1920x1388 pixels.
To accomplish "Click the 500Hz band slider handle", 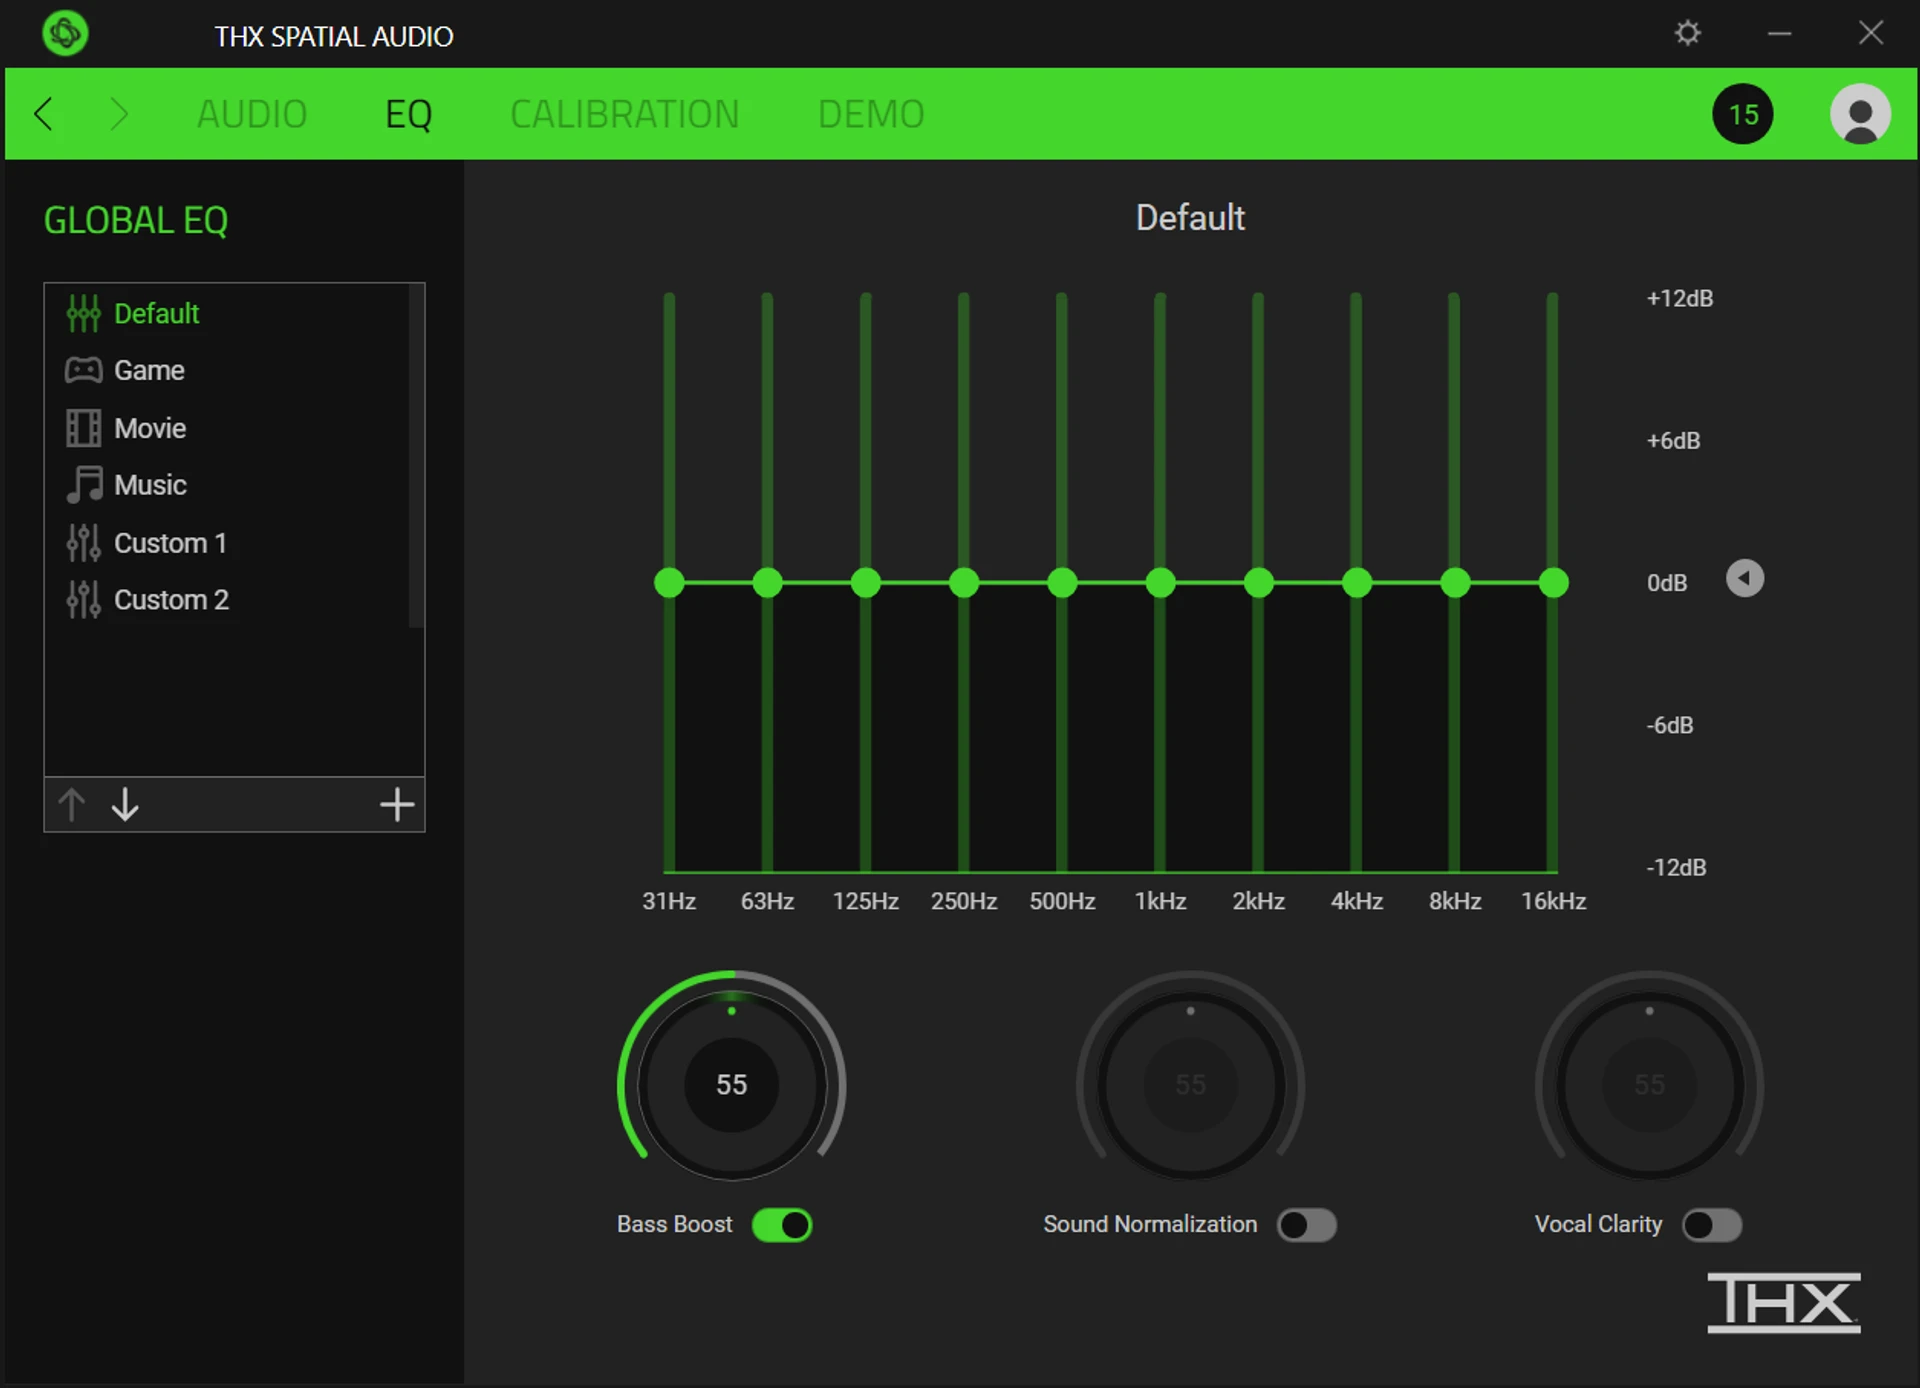I will pos(1062,583).
